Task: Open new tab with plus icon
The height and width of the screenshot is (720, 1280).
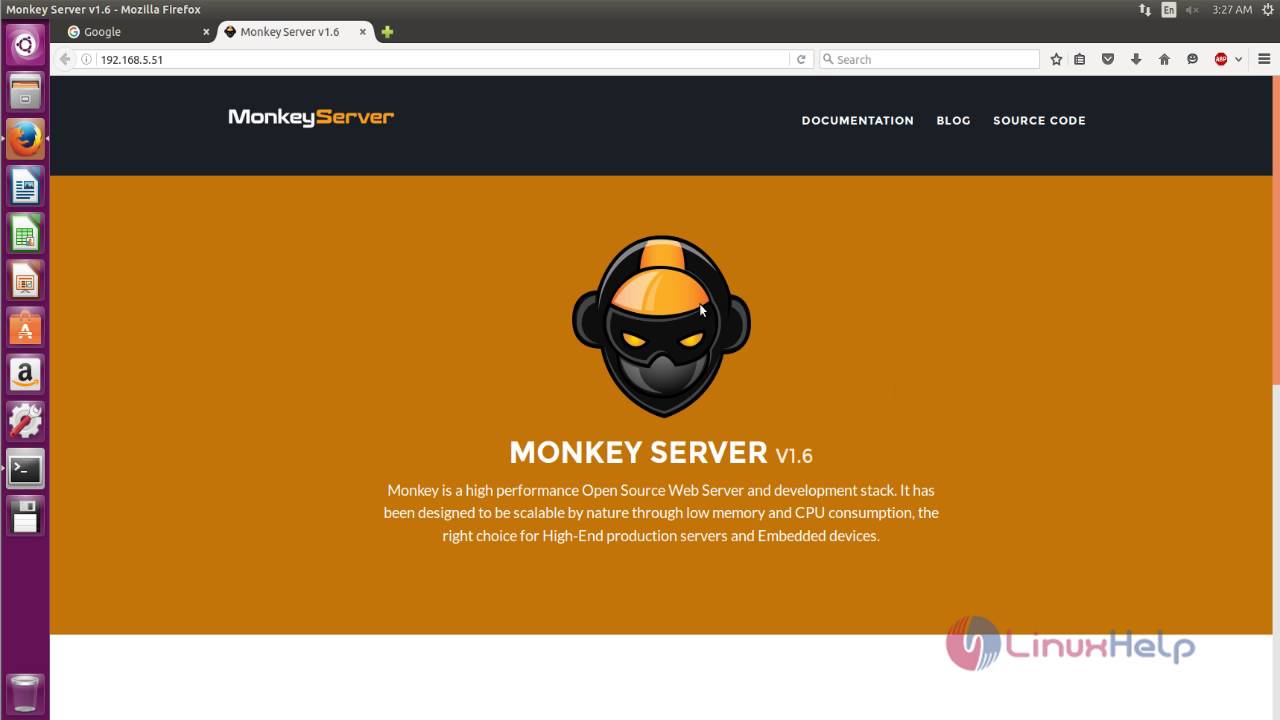Action: click(387, 31)
